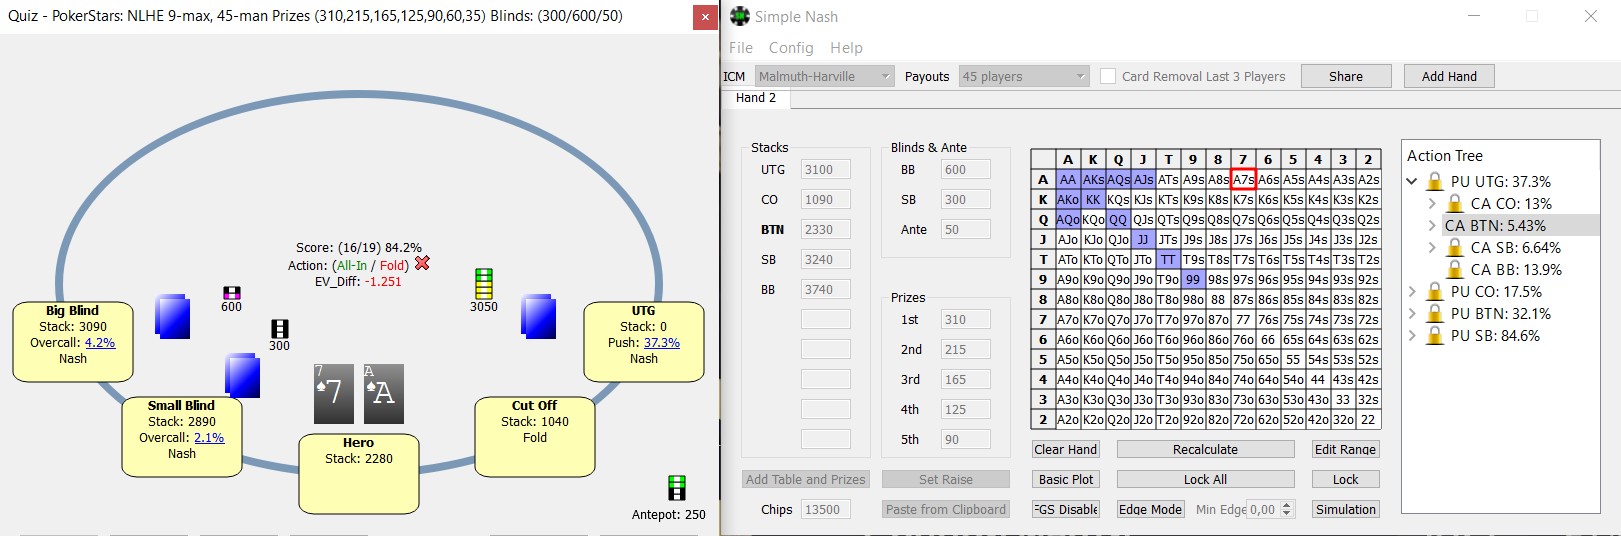1621x536 pixels.
Task: Toggle Card Removal Last 3 Players checkbox
Action: pyautogui.click(x=1108, y=76)
